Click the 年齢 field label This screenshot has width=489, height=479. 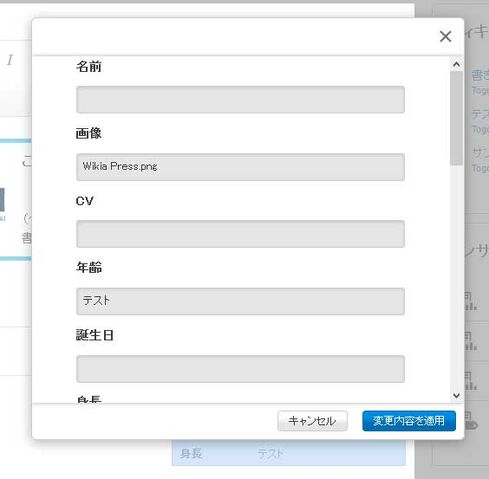pos(89,267)
